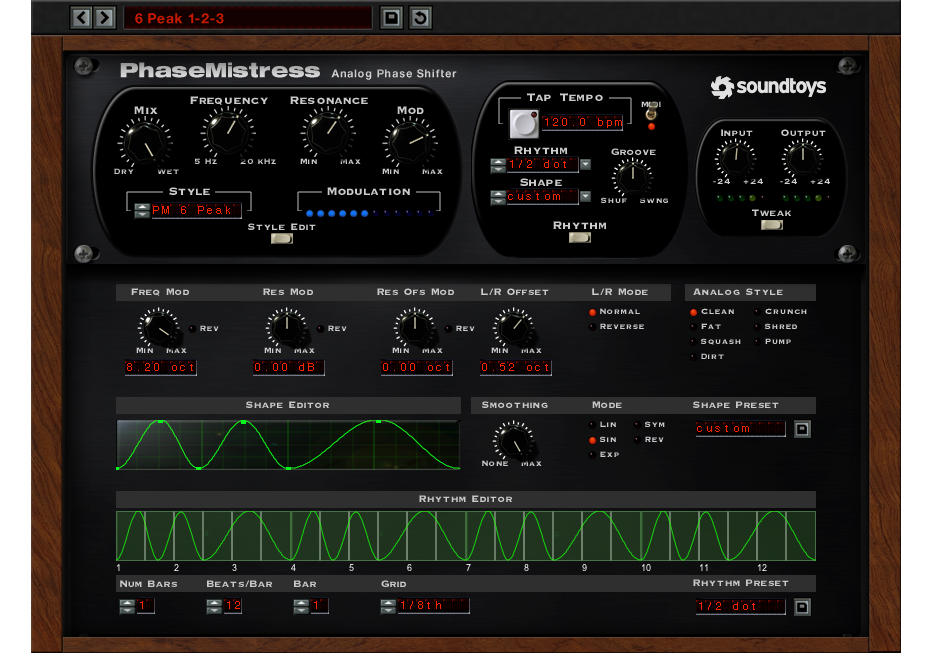The image size is (933, 653).
Task: Enable Rev for Res Mod
Action: pyautogui.click(x=321, y=329)
